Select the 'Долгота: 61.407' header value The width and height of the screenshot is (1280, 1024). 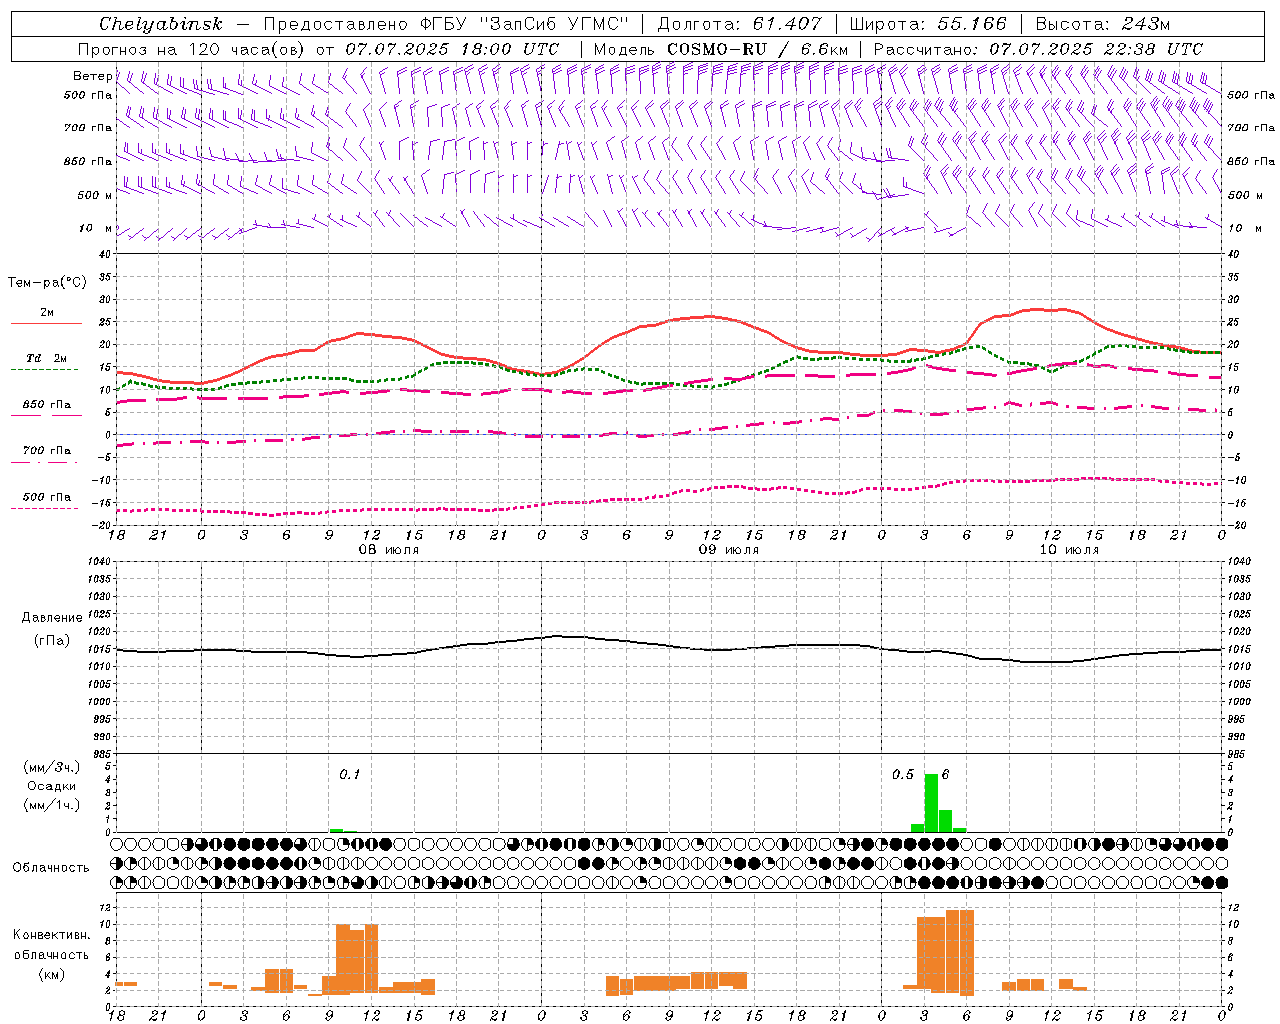click(739, 24)
